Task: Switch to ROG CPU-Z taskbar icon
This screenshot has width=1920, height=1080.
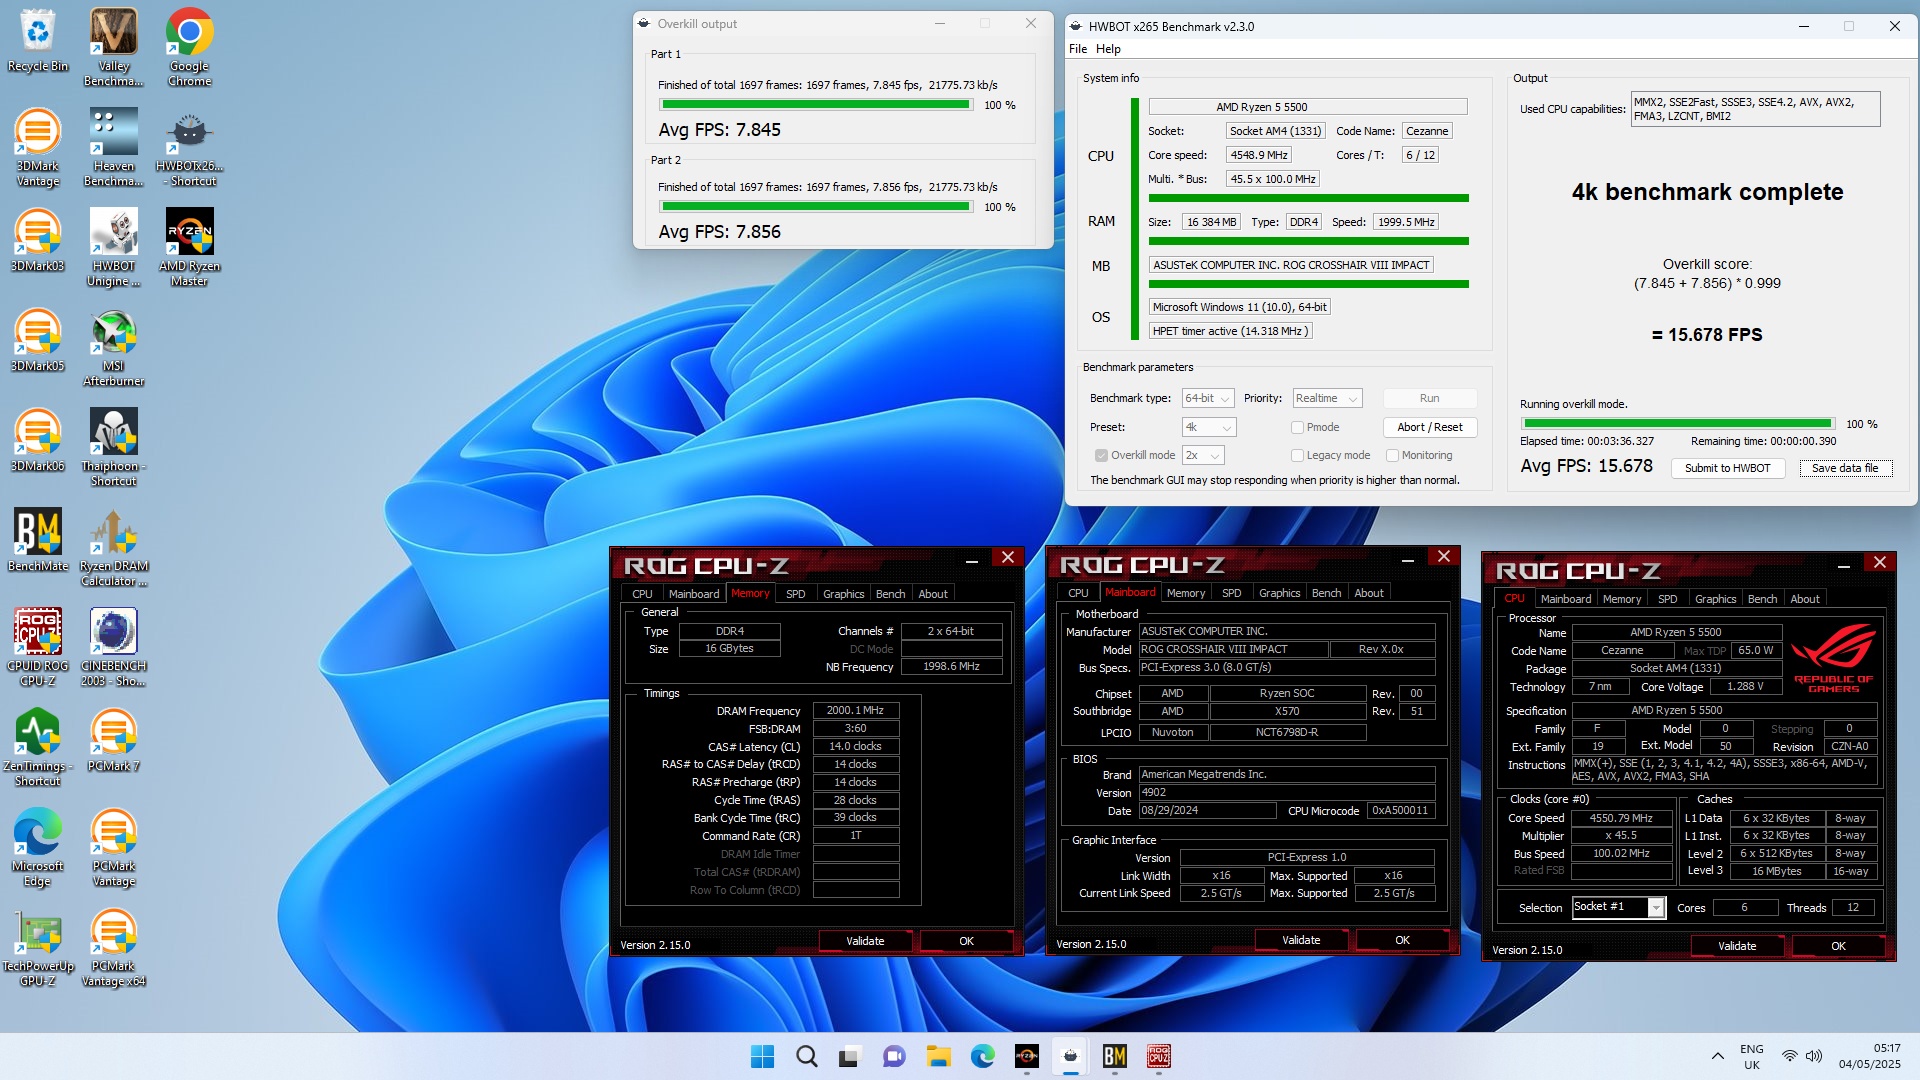Action: tap(1159, 1056)
